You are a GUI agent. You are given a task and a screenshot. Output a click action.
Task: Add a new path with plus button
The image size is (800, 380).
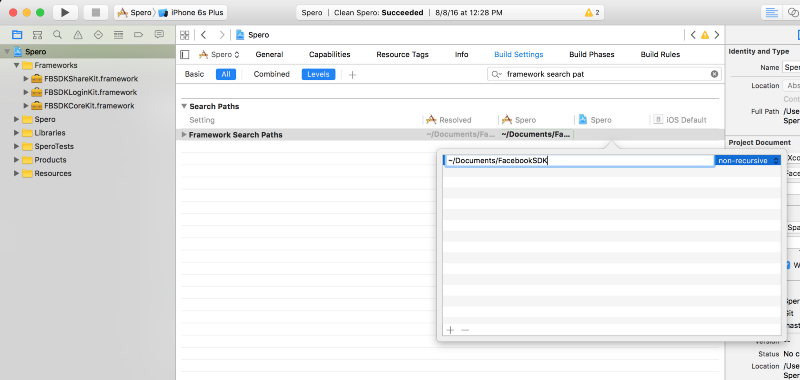tap(450, 330)
